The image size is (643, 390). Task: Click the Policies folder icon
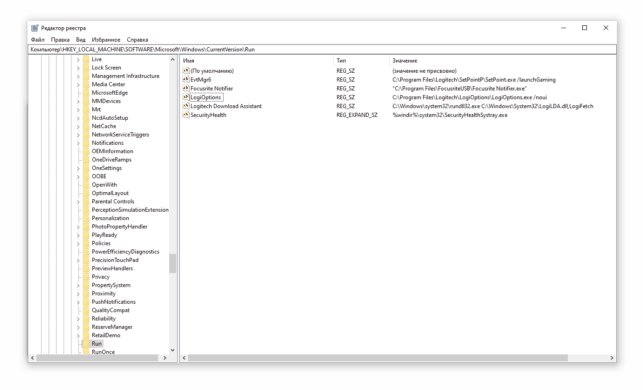pos(86,243)
